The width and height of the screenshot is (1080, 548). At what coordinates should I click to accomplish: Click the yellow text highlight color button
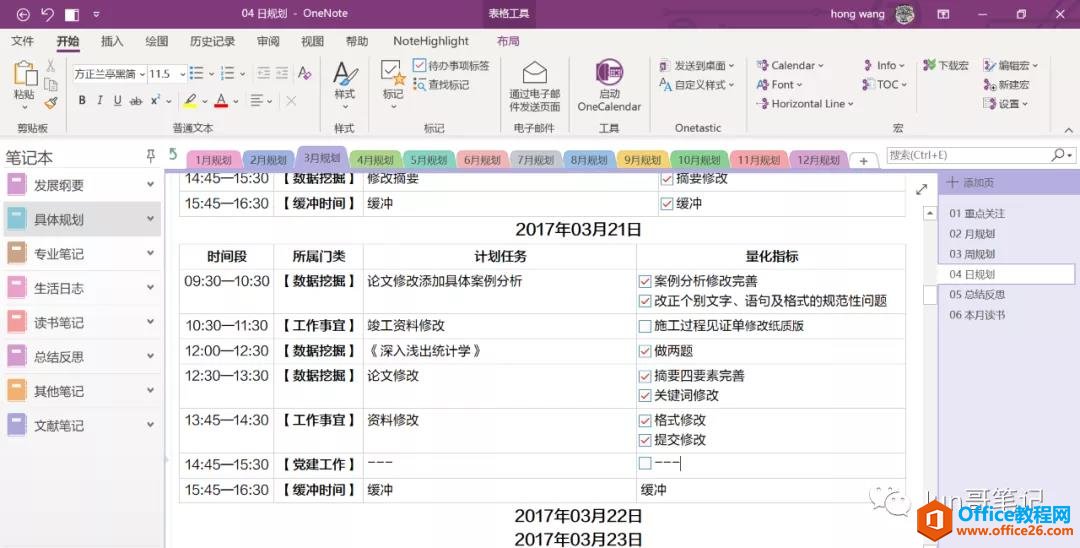[x=189, y=101]
